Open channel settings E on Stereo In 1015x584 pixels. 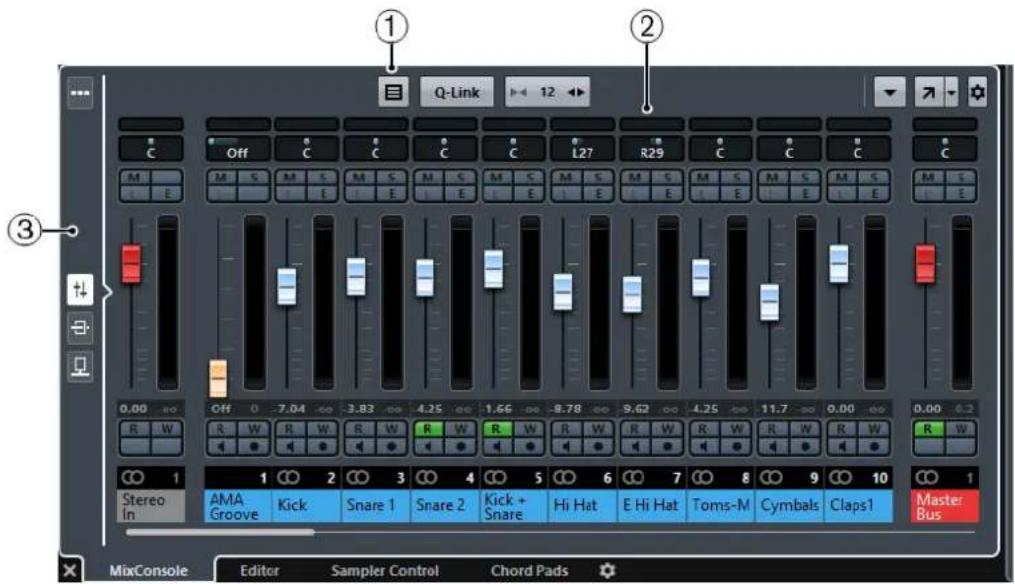(x=168, y=193)
